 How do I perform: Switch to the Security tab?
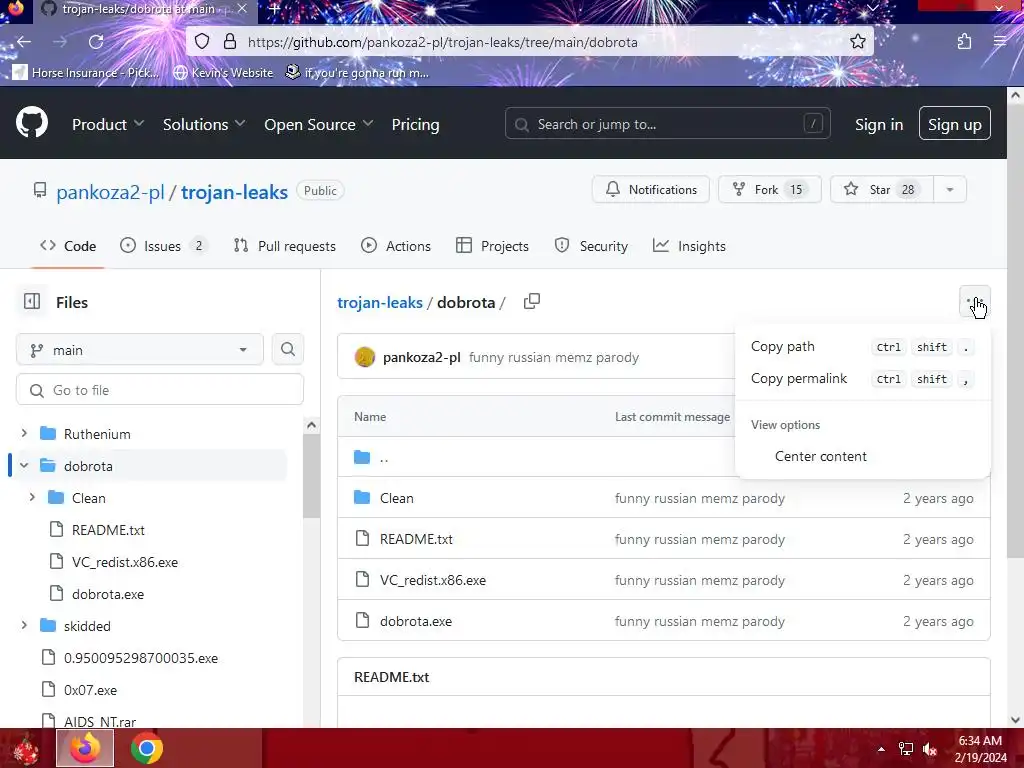tap(591, 246)
